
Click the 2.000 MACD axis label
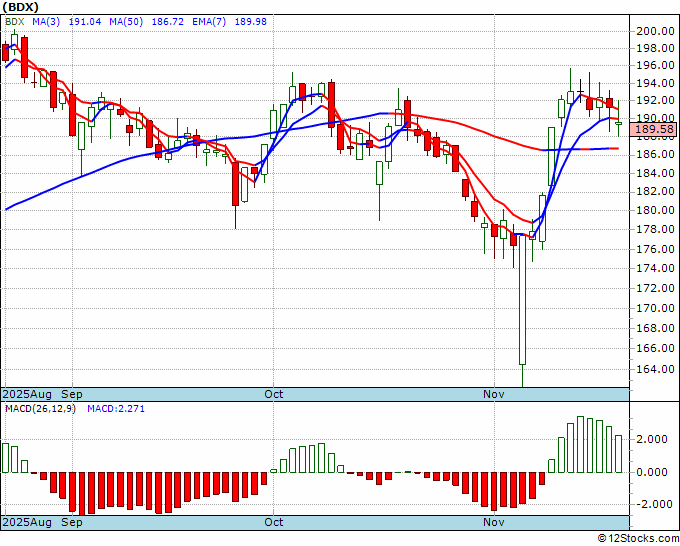pyautogui.click(x=652, y=439)
